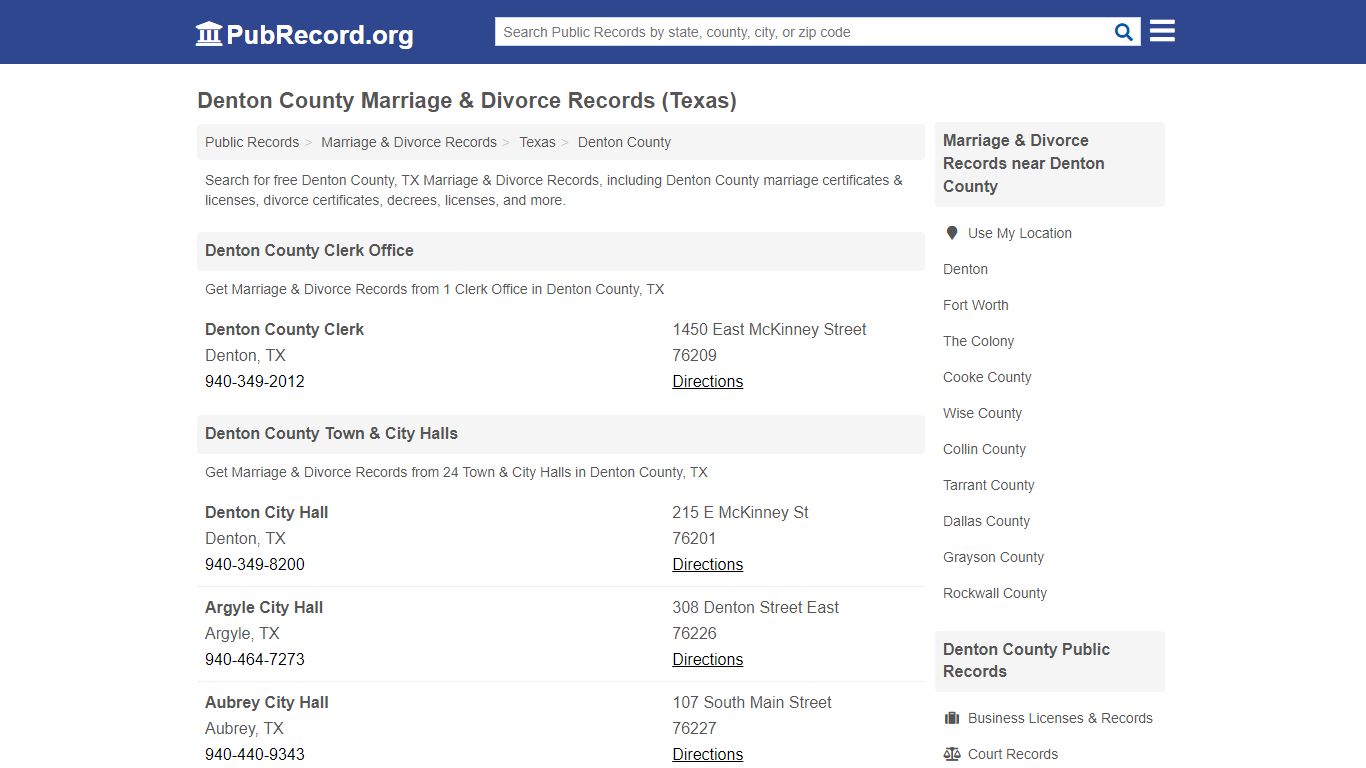Screen dimensions: 1366x768
Task: Open Argyle City Hall listing
Action: tap(264, 607)
